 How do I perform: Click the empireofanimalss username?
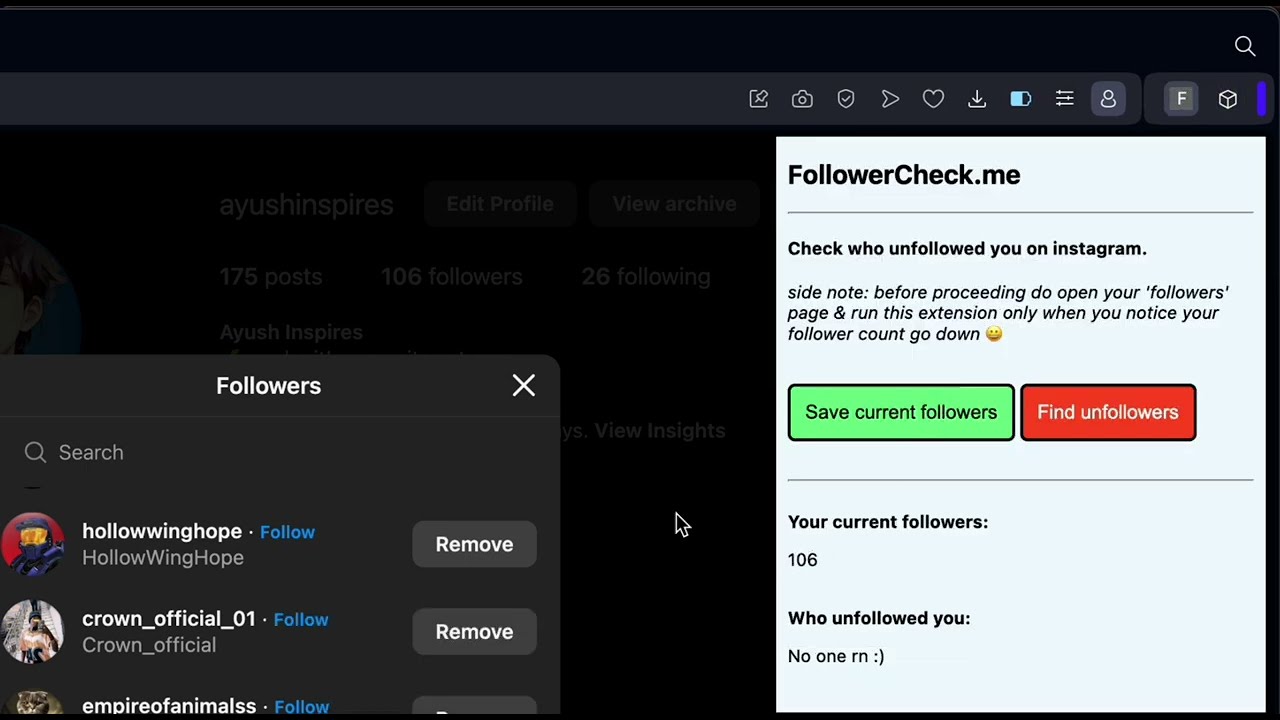(169, 706)
